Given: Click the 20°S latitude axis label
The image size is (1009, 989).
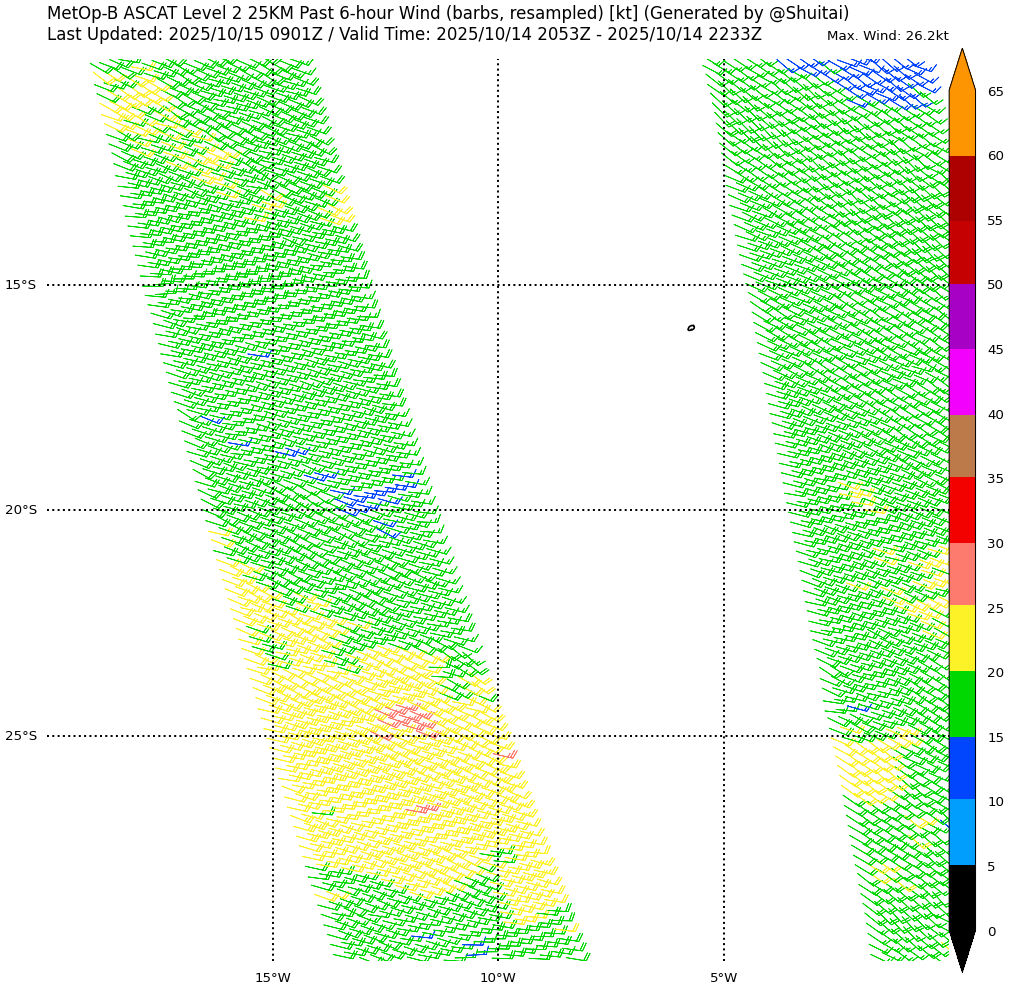Looking at the screenshot, I should [20, 510].
